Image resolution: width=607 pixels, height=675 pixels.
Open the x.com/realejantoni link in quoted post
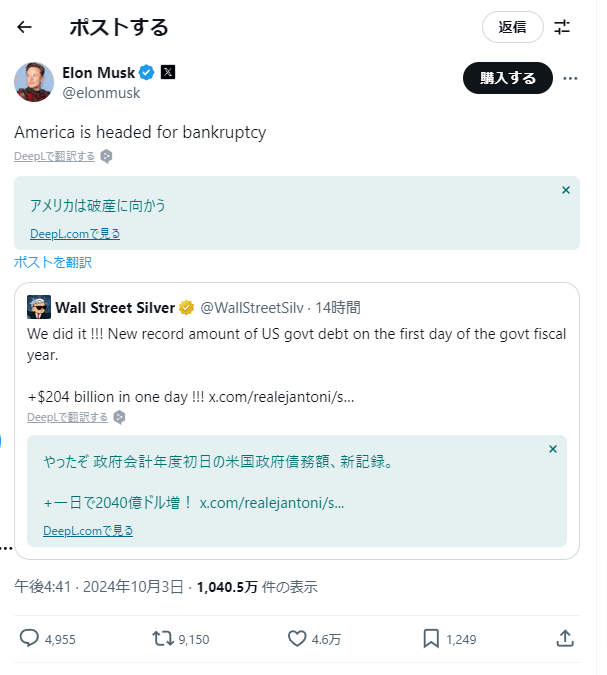click(281, 396)
